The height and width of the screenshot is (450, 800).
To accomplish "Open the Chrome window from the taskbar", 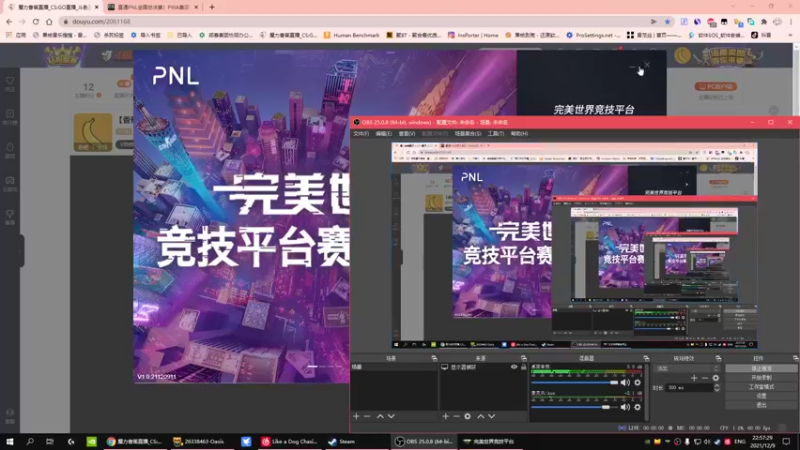I will [135, 441].
